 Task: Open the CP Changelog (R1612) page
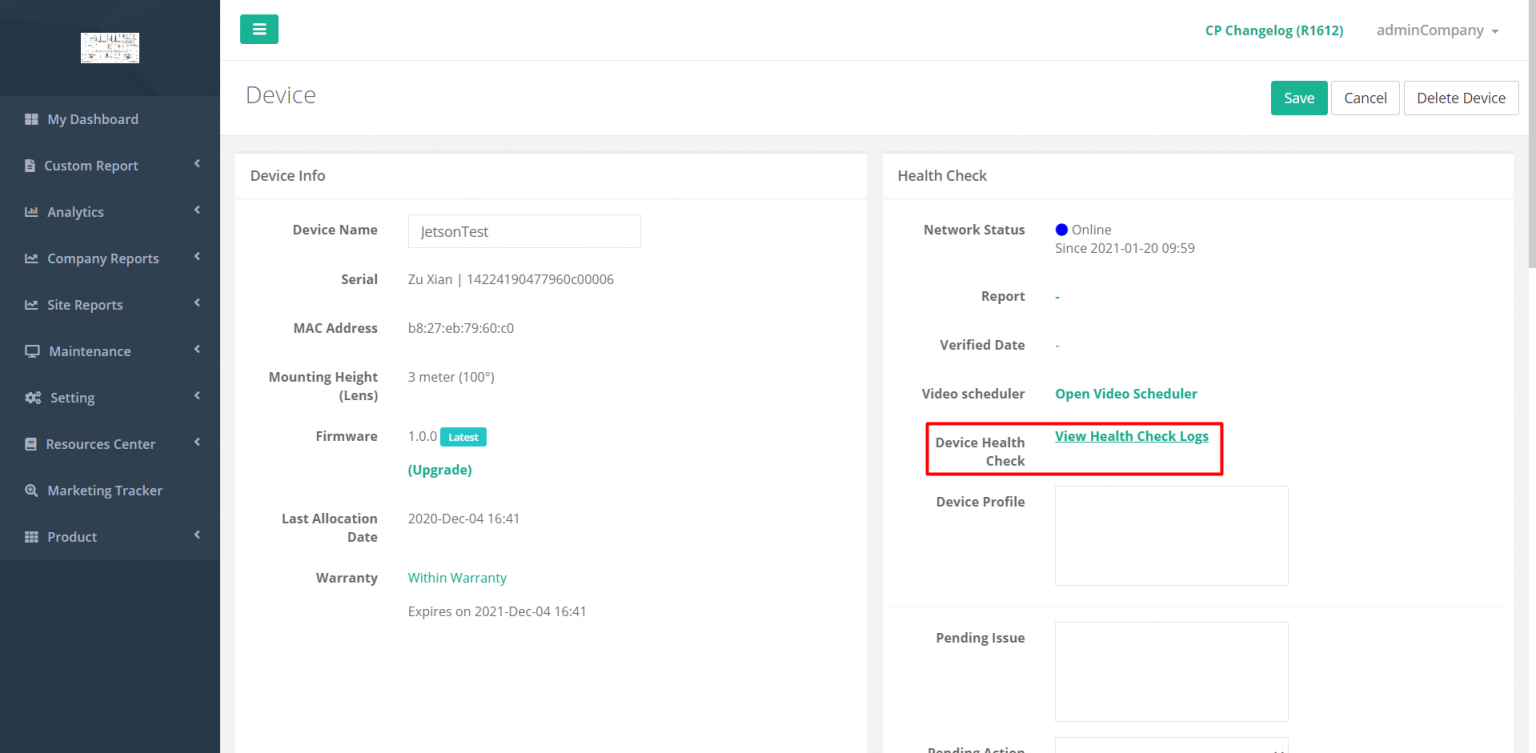point(1274,30)
